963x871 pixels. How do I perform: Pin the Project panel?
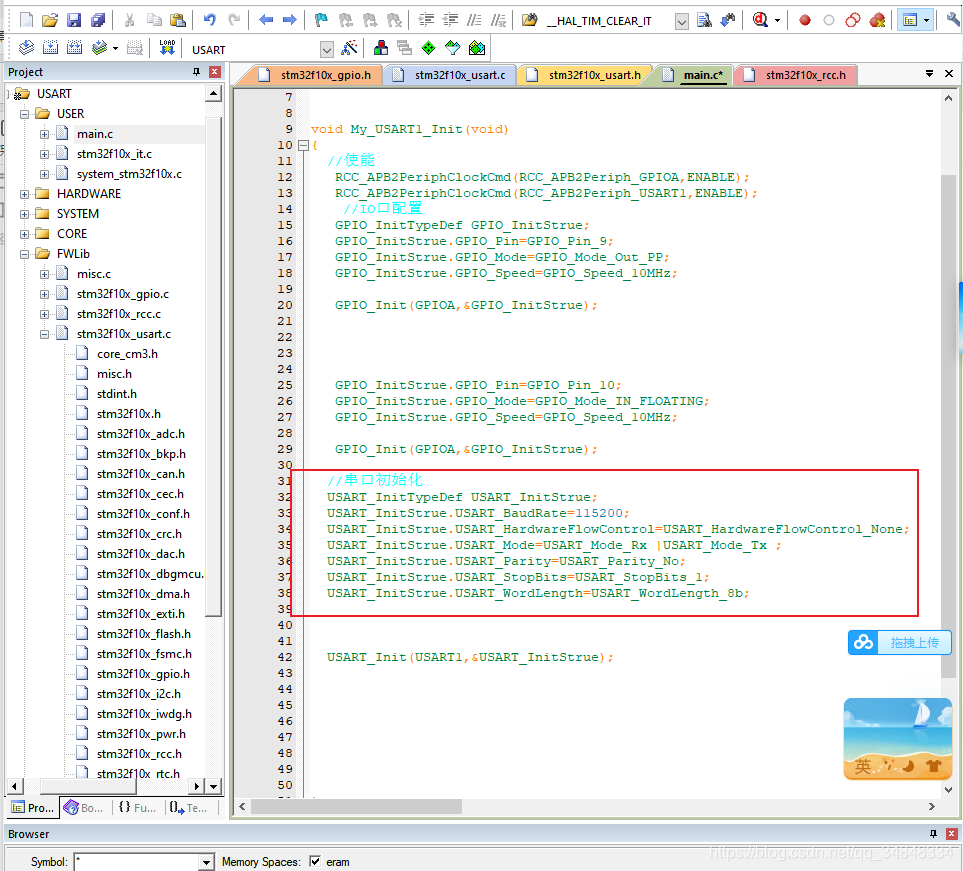pyautogui.click(x=196, y=72)
